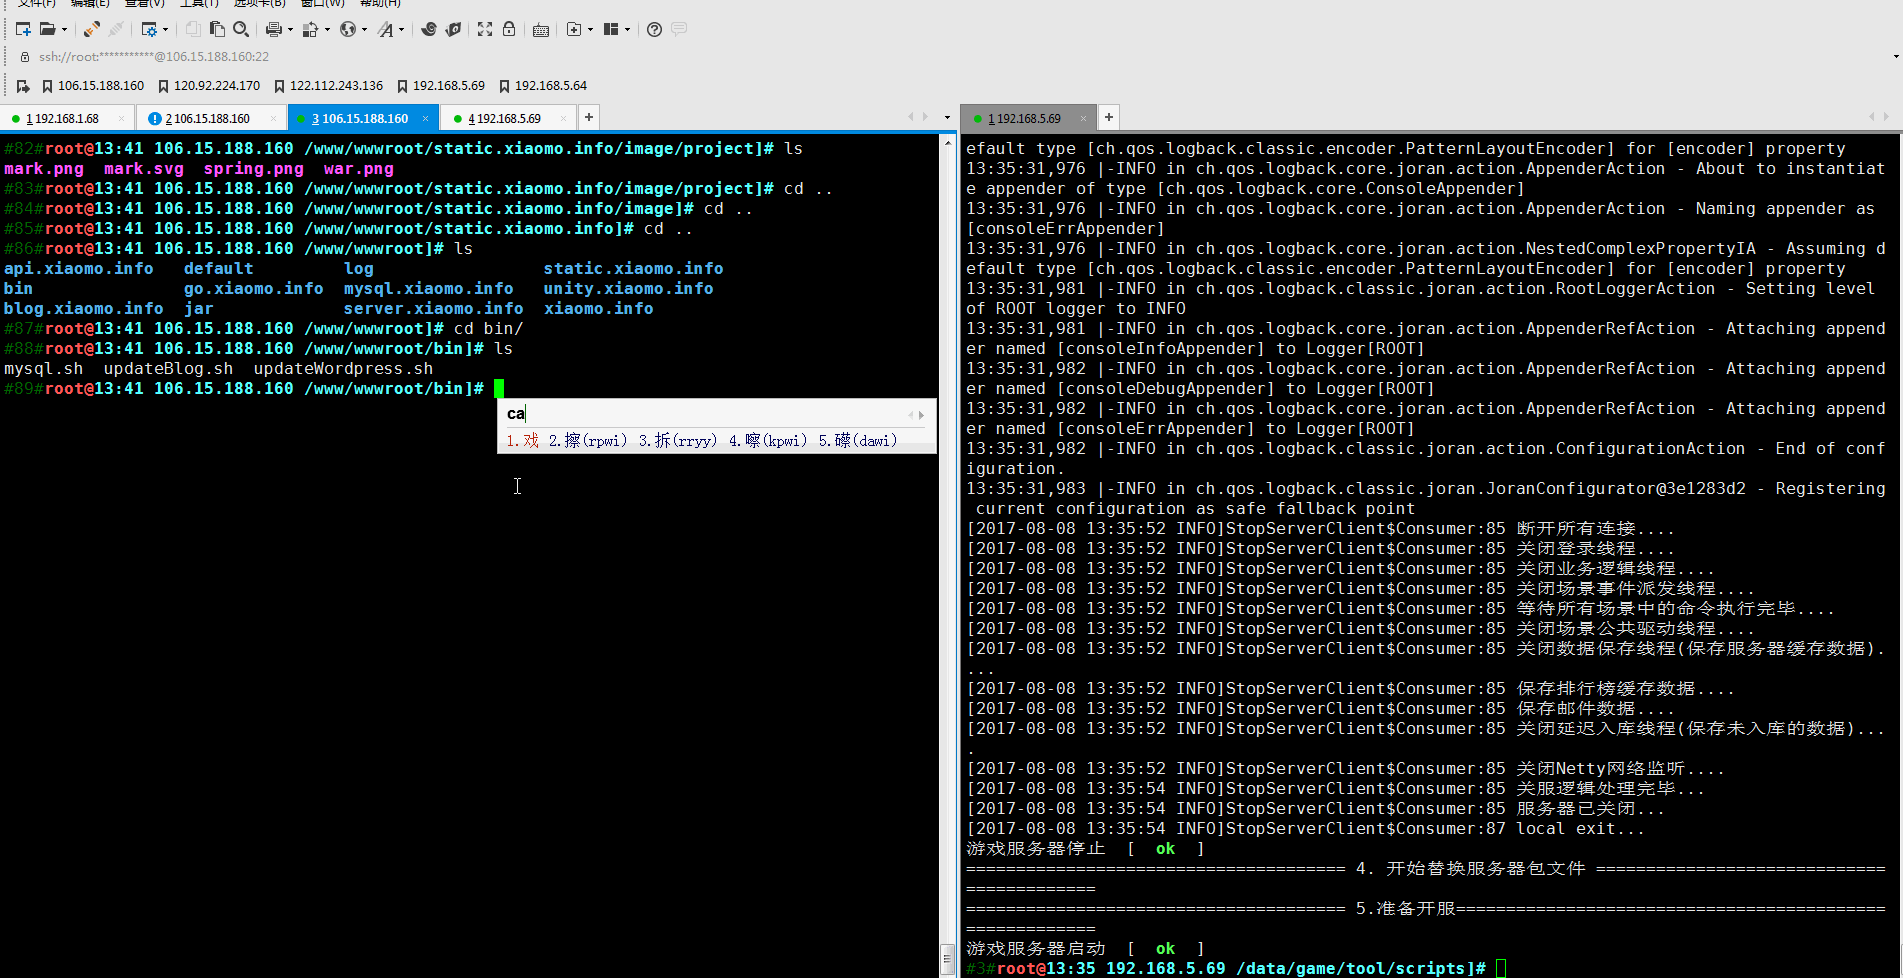The image size is (1903, 978).
Task: Add new tab in right pane
Action: click(x=1109, y=117)
